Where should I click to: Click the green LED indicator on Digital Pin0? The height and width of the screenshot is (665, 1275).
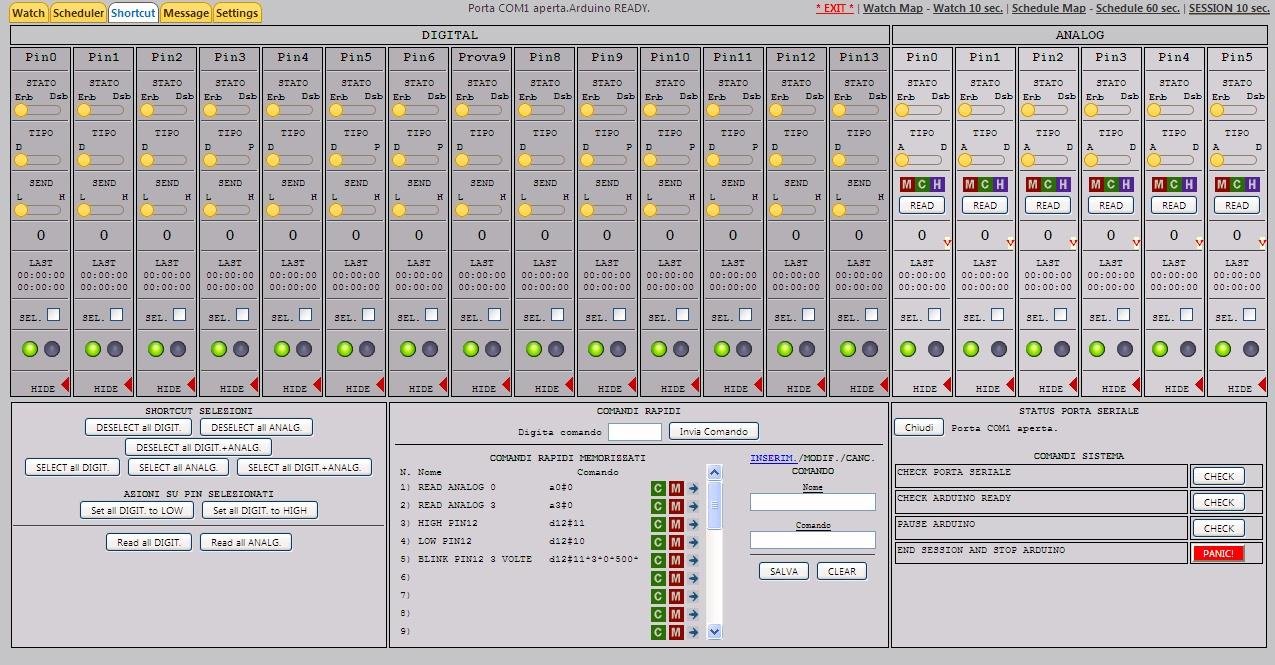coord(29,349)
